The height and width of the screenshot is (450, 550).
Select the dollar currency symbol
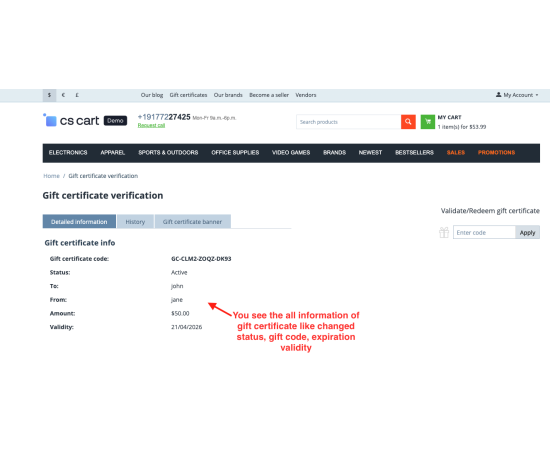(49, 95)
